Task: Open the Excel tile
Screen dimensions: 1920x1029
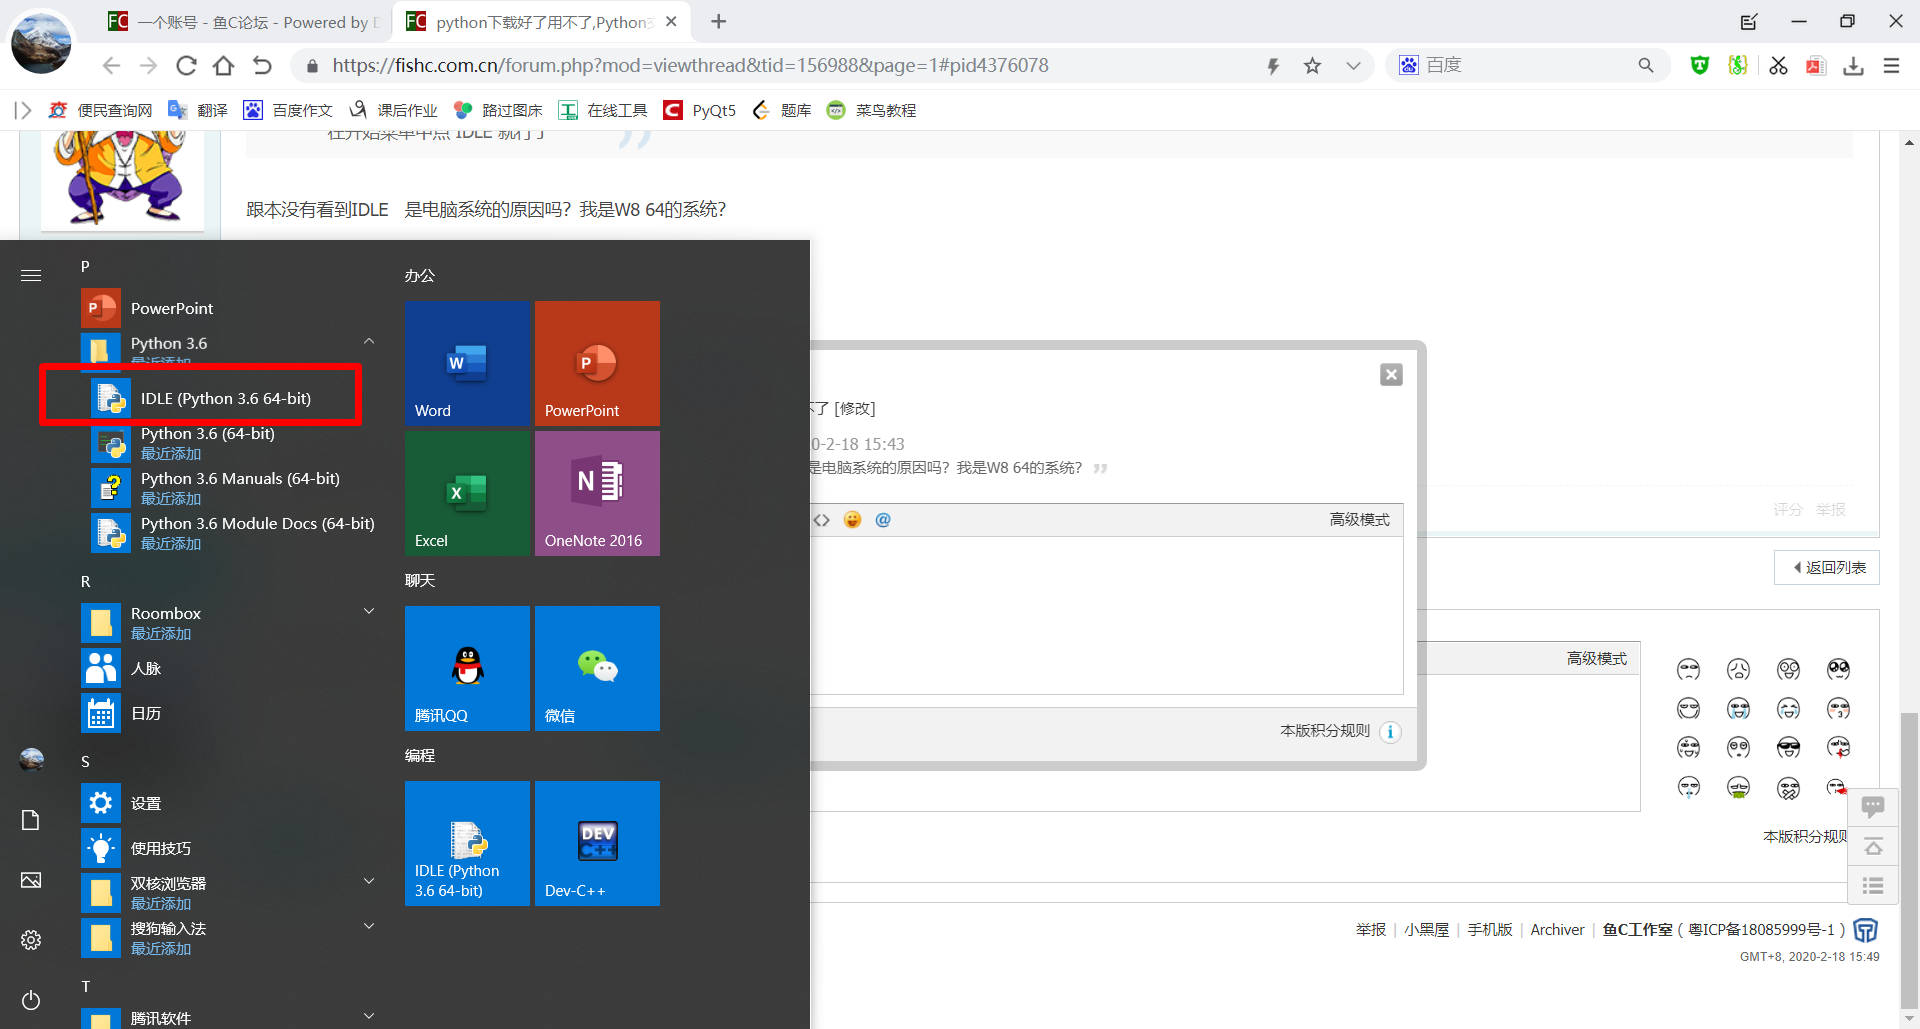Action: coord(467,494)
